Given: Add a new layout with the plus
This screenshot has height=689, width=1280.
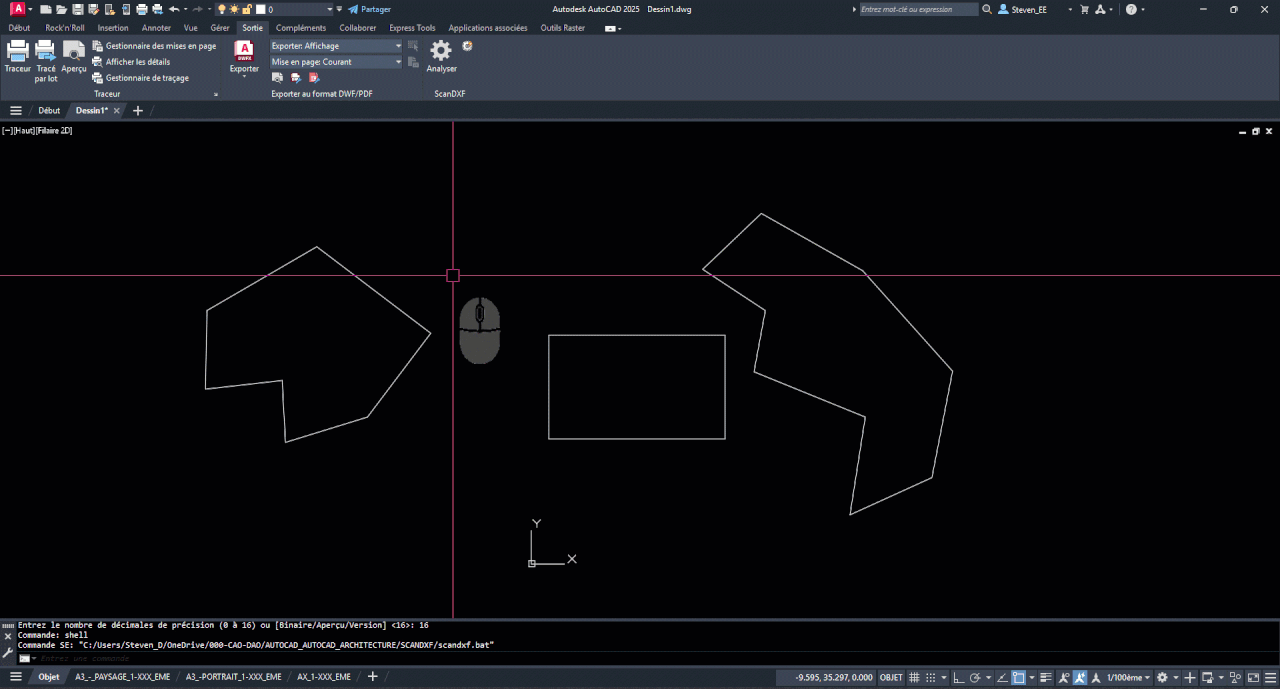Looking at the screenshot, I should [373, 677].
